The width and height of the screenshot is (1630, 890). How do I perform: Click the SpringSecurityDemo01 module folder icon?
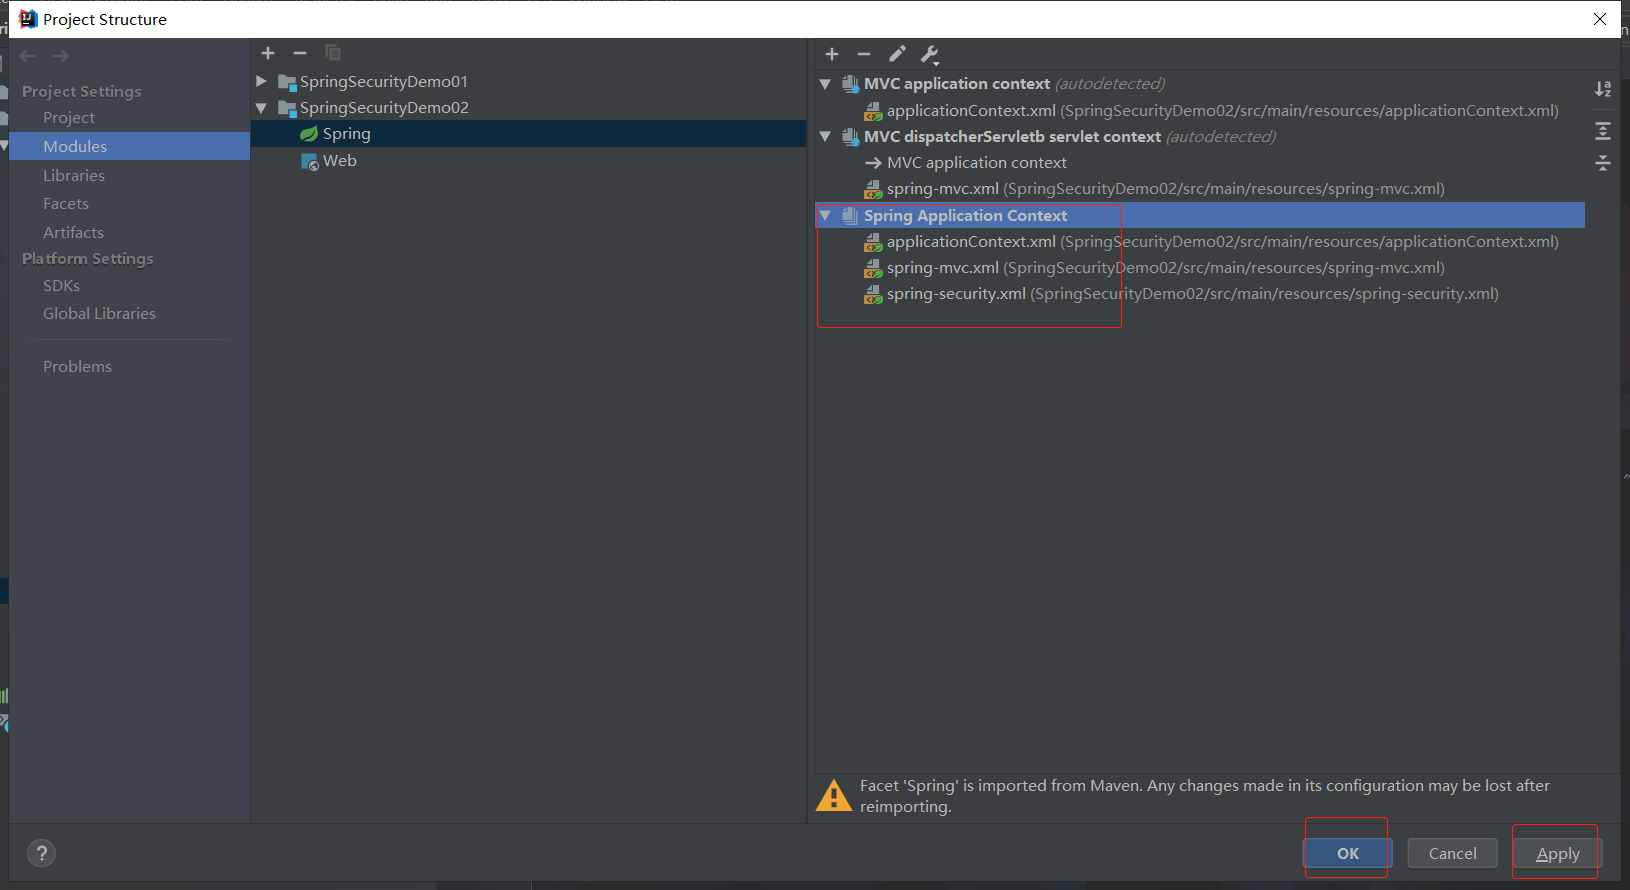coord(287,82)
